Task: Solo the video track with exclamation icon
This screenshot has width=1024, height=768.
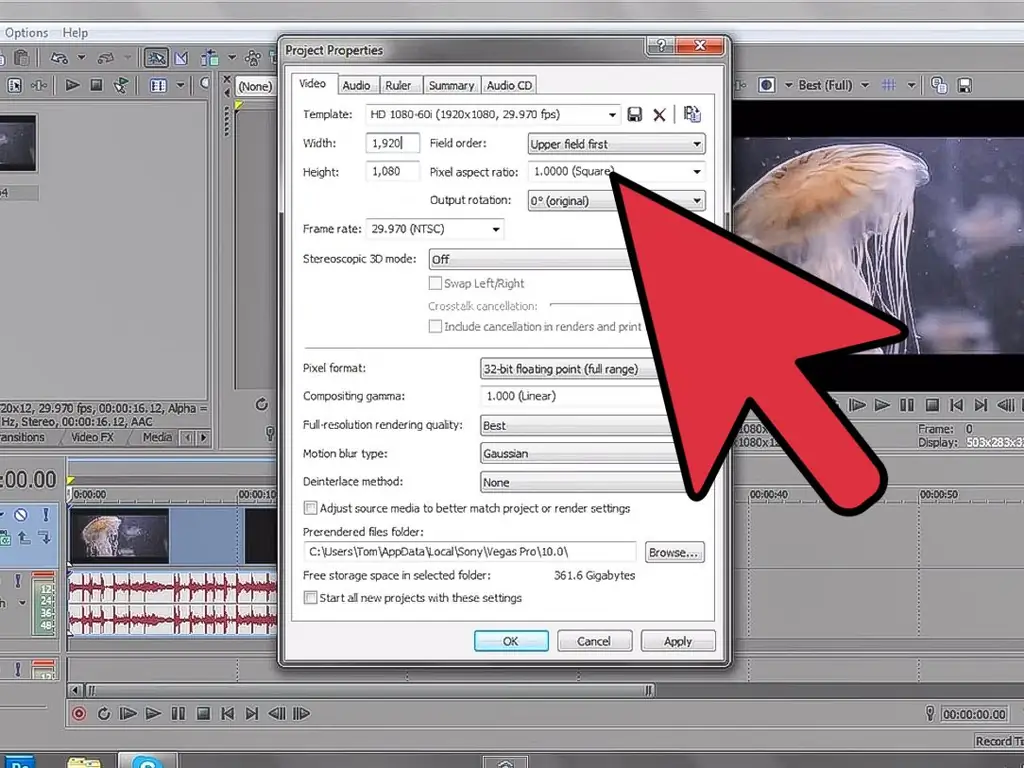Action: click(46, 515)
